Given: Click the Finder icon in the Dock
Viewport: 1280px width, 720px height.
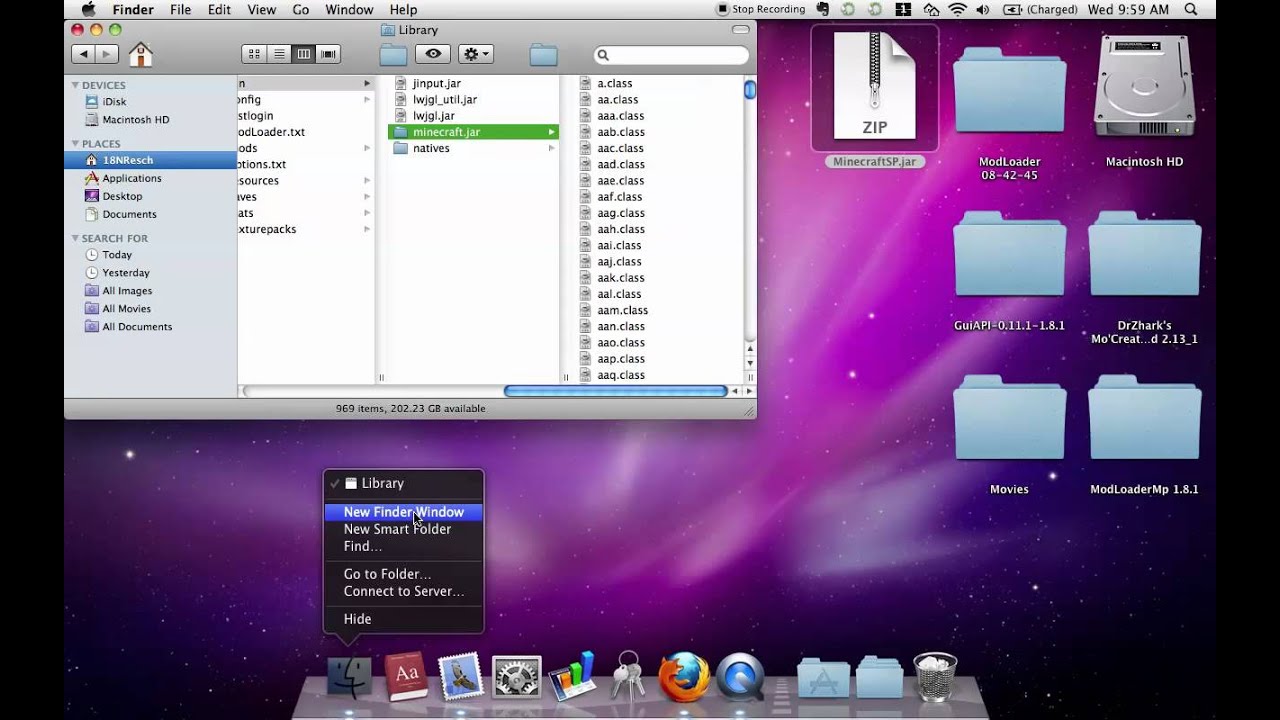Looking at the screenshot, I should (x=349, y=677).
